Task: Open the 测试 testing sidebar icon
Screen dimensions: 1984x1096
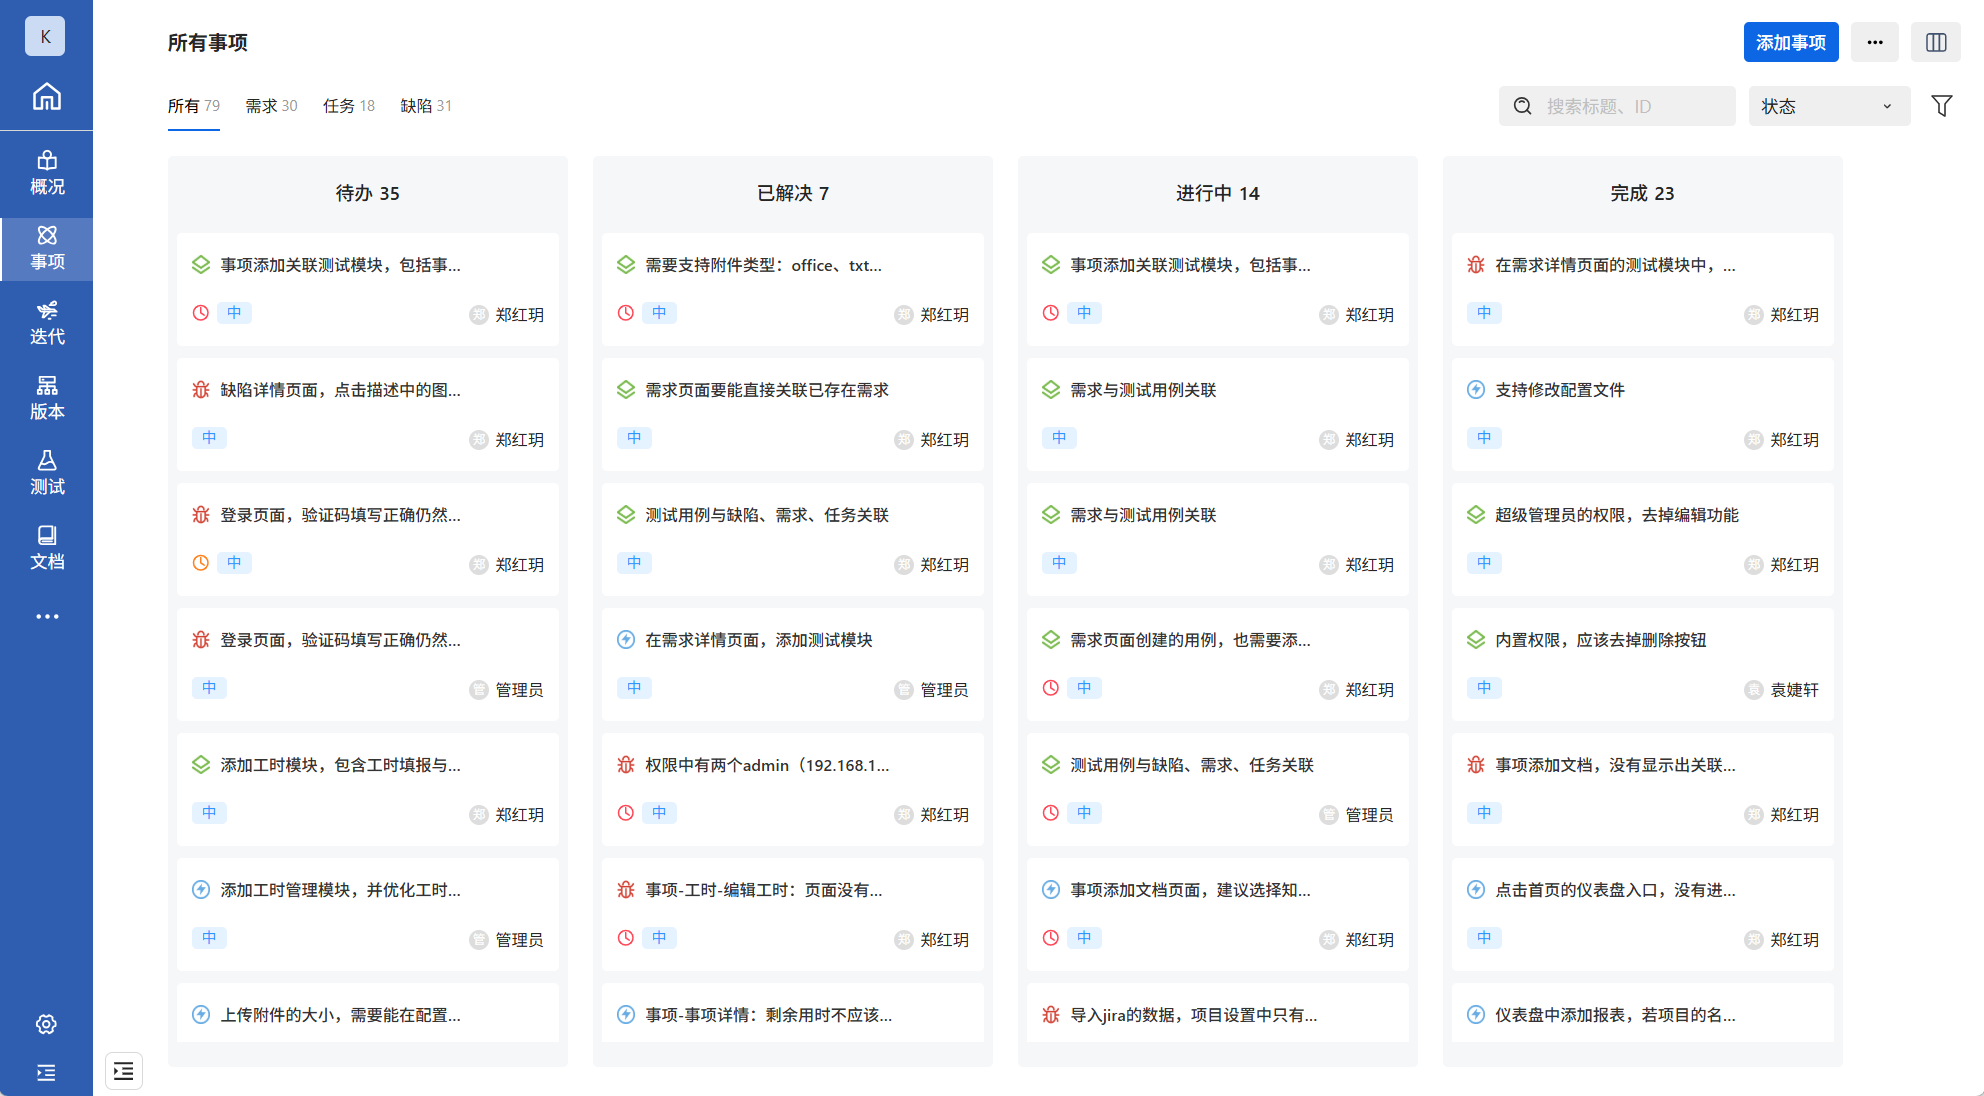Action: click(46, 473)
